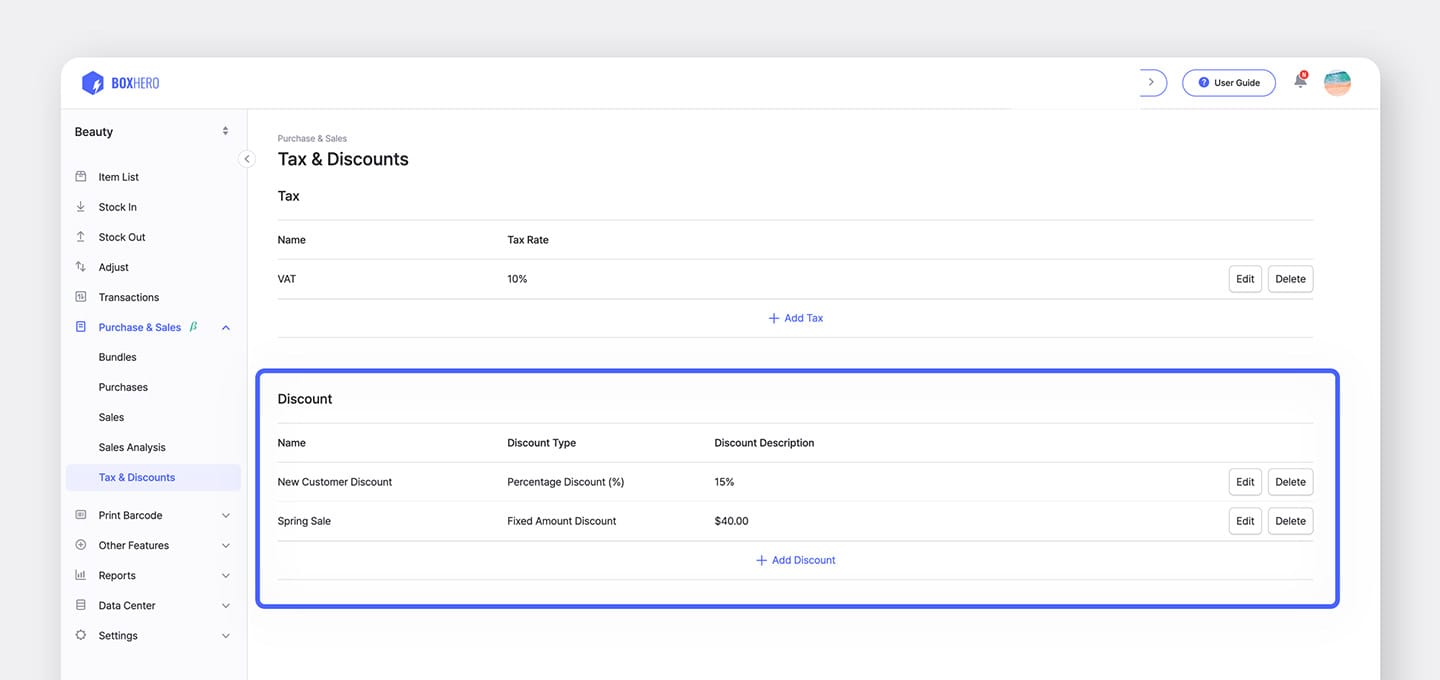Open notifications bell icon

coord(1300,81)
